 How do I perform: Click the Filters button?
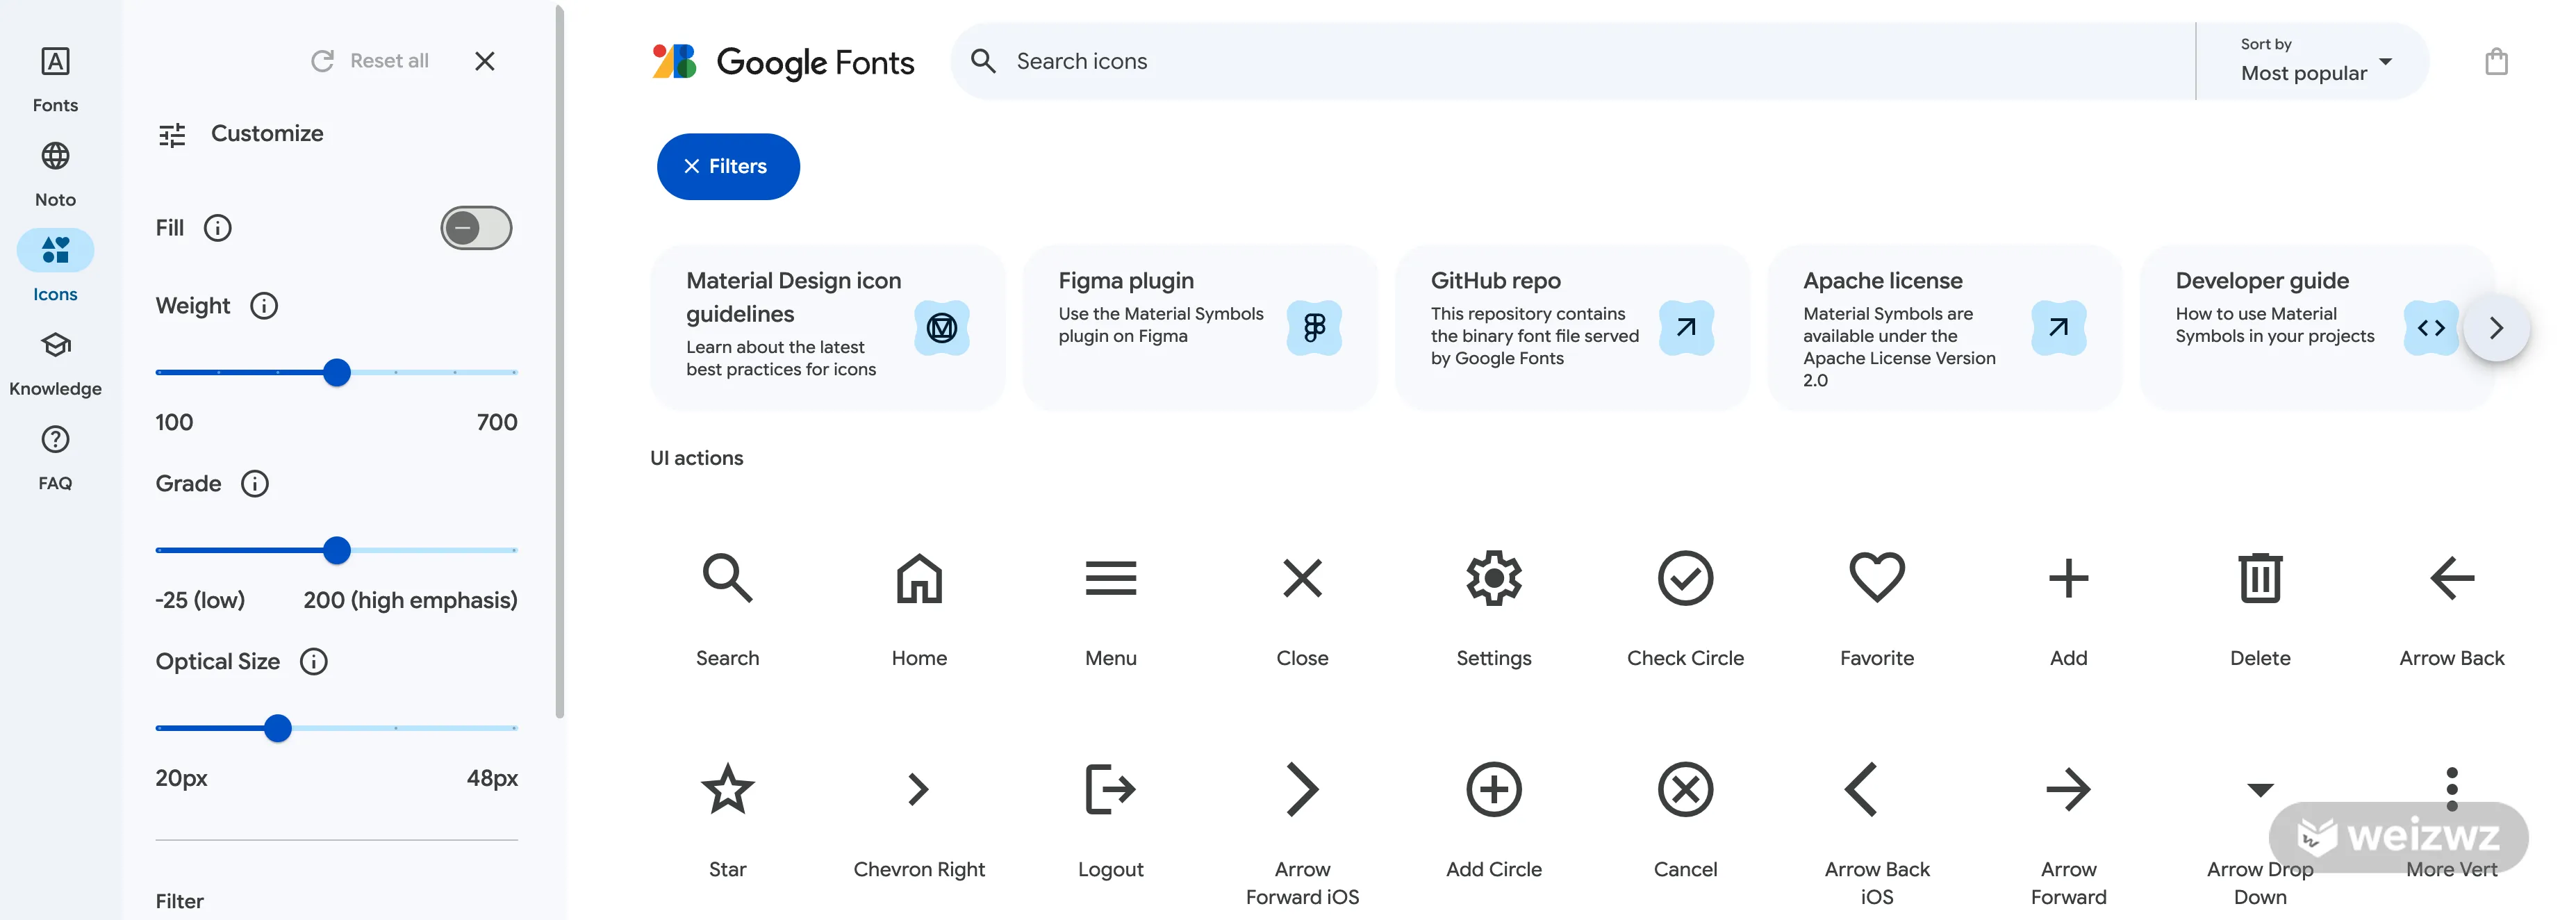tap(728, 166)
